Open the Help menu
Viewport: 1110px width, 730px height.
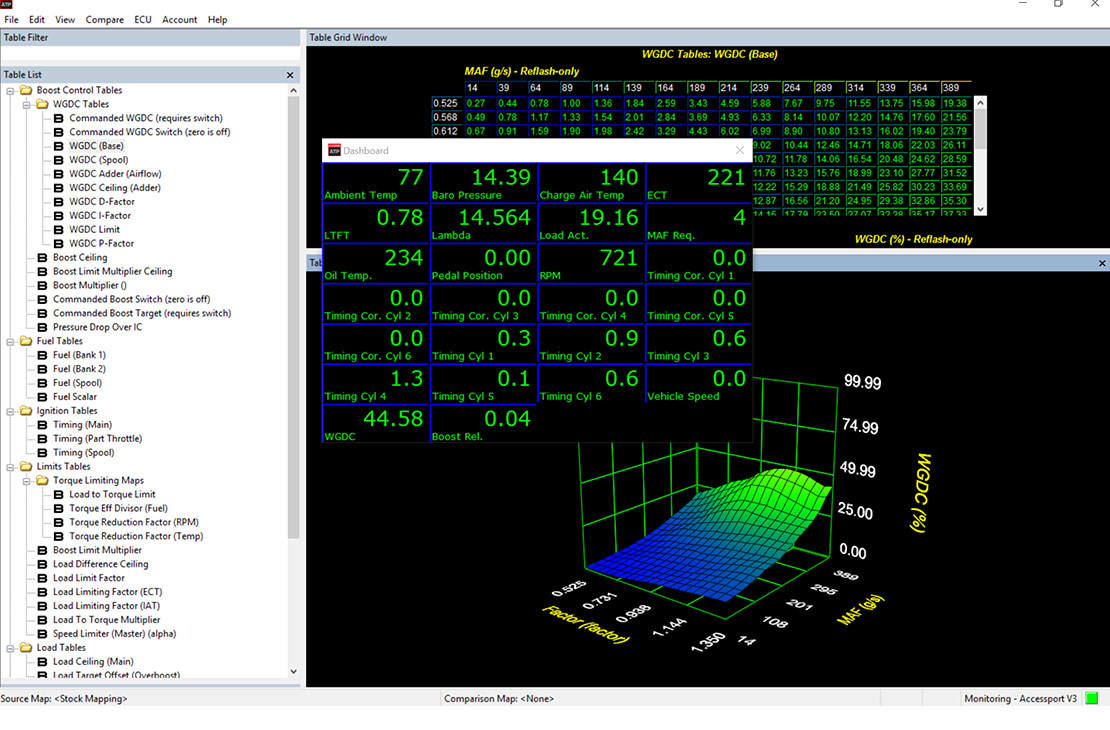click(x=217, y=20)
